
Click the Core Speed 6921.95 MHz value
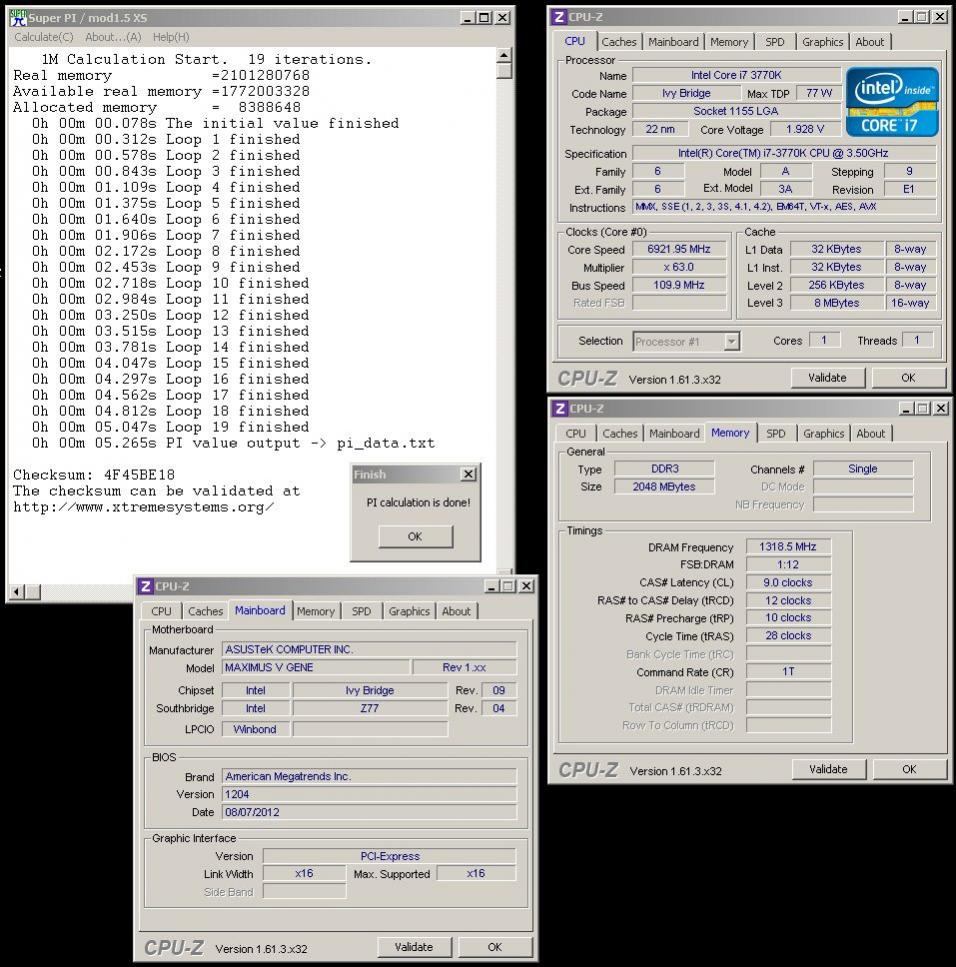[x=679, y=249]
